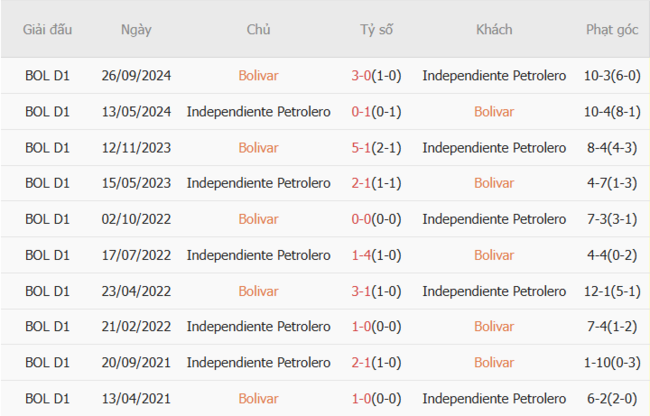Viewport: 650px width, 416px height.
Task: Click the Phạt góc column header
Action: [x=612, y=29]
